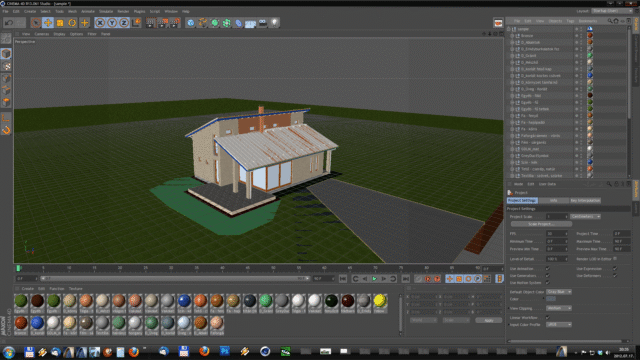Click the default object Color swatch
The width and height of the screenshot is (640, 360).
point(551,299)
